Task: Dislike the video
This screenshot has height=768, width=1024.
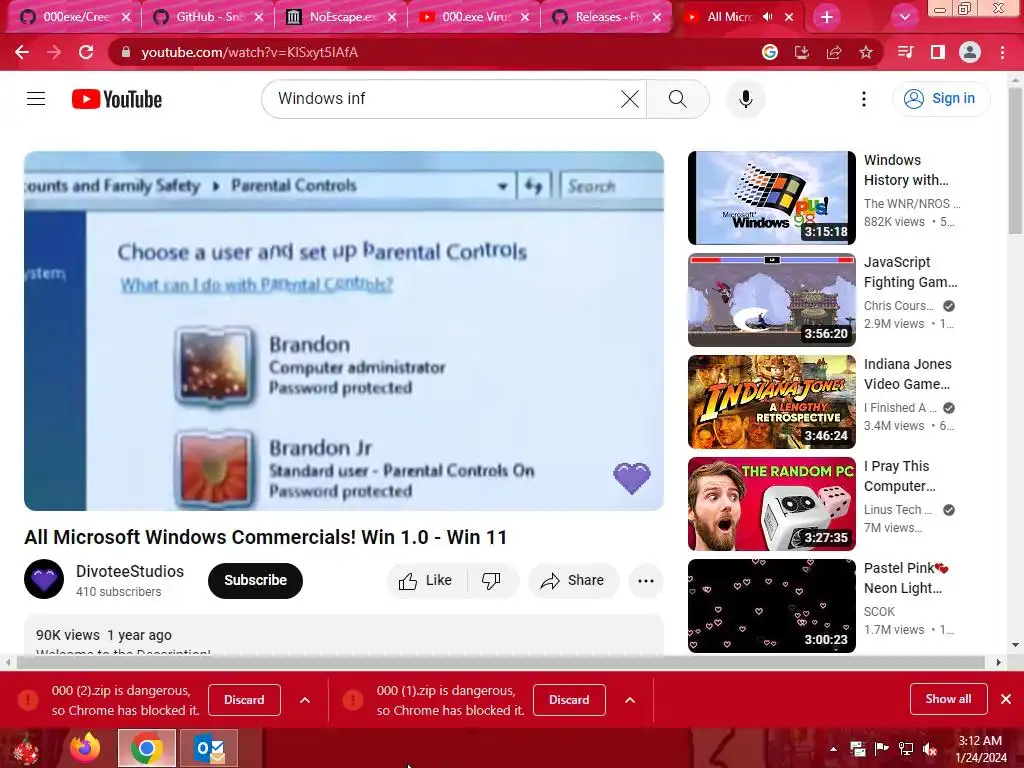Action: tap(491, 581)
